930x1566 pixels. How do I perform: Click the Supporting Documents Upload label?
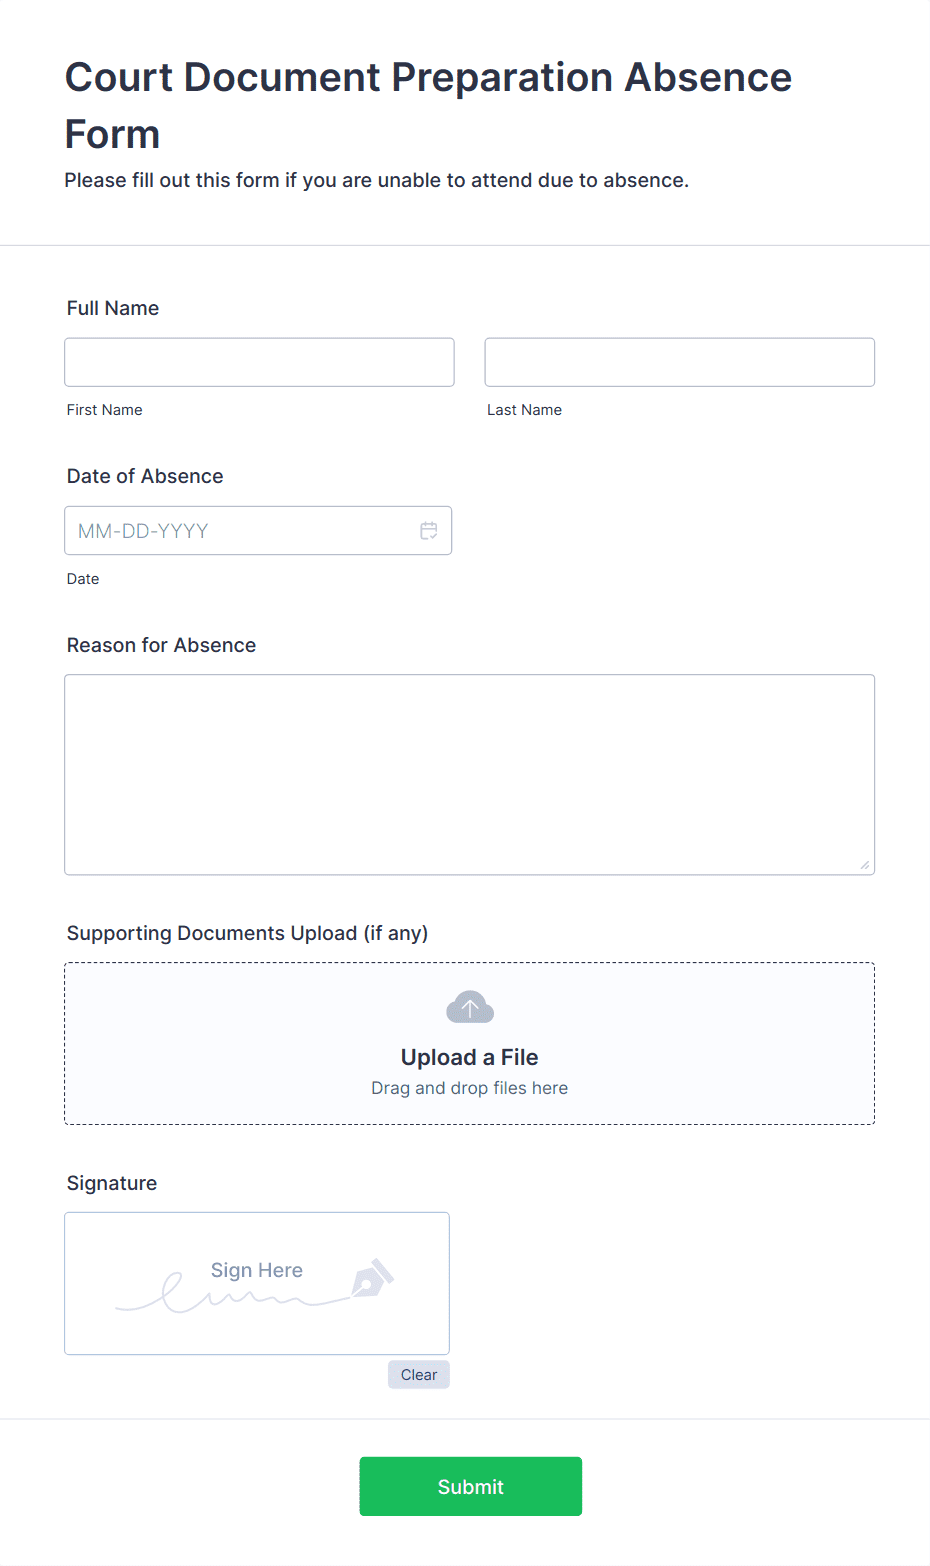[247, 933]
